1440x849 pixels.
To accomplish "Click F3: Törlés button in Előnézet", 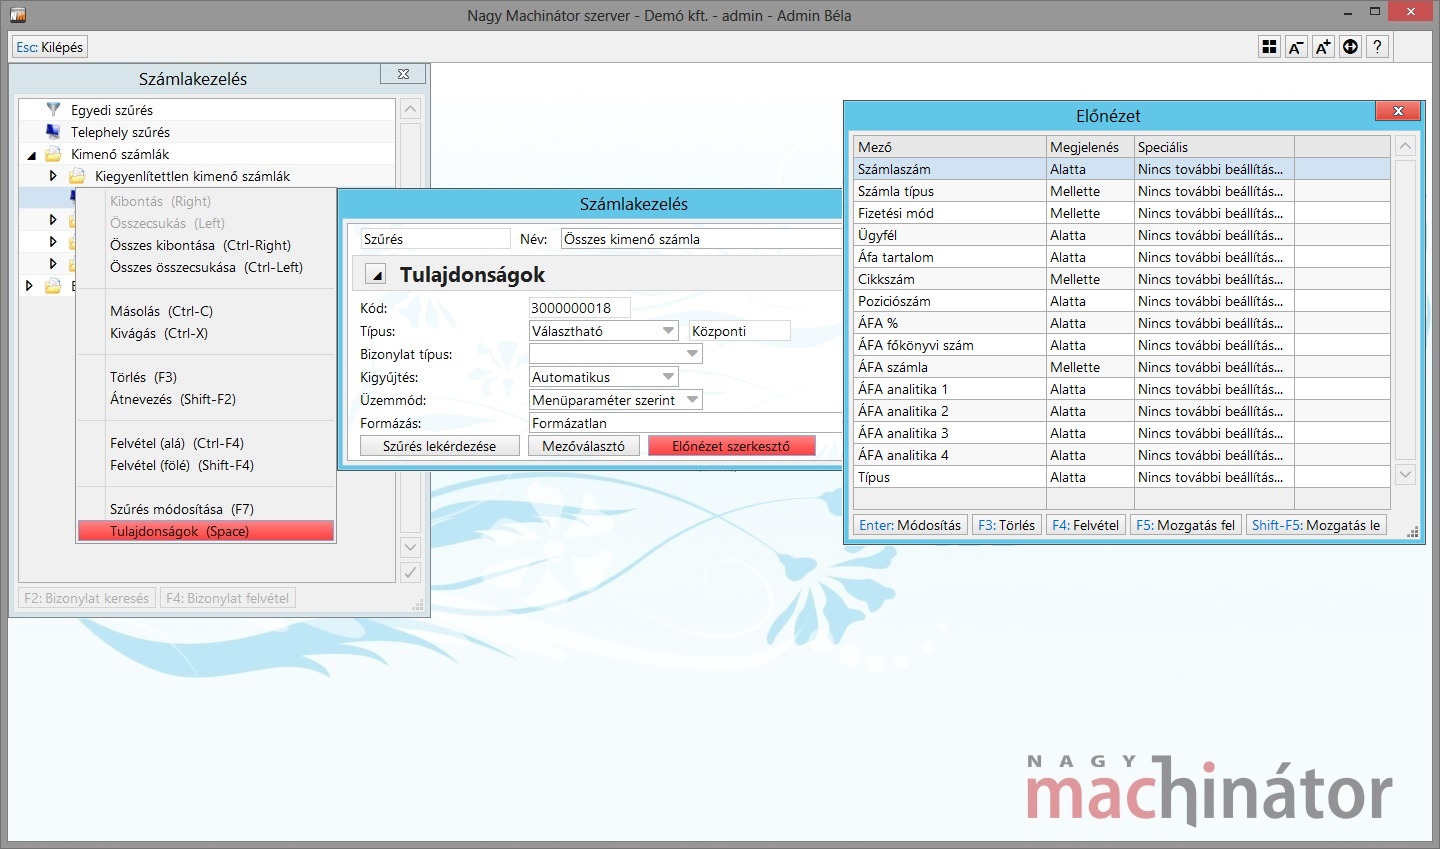I will [1006, 525].
